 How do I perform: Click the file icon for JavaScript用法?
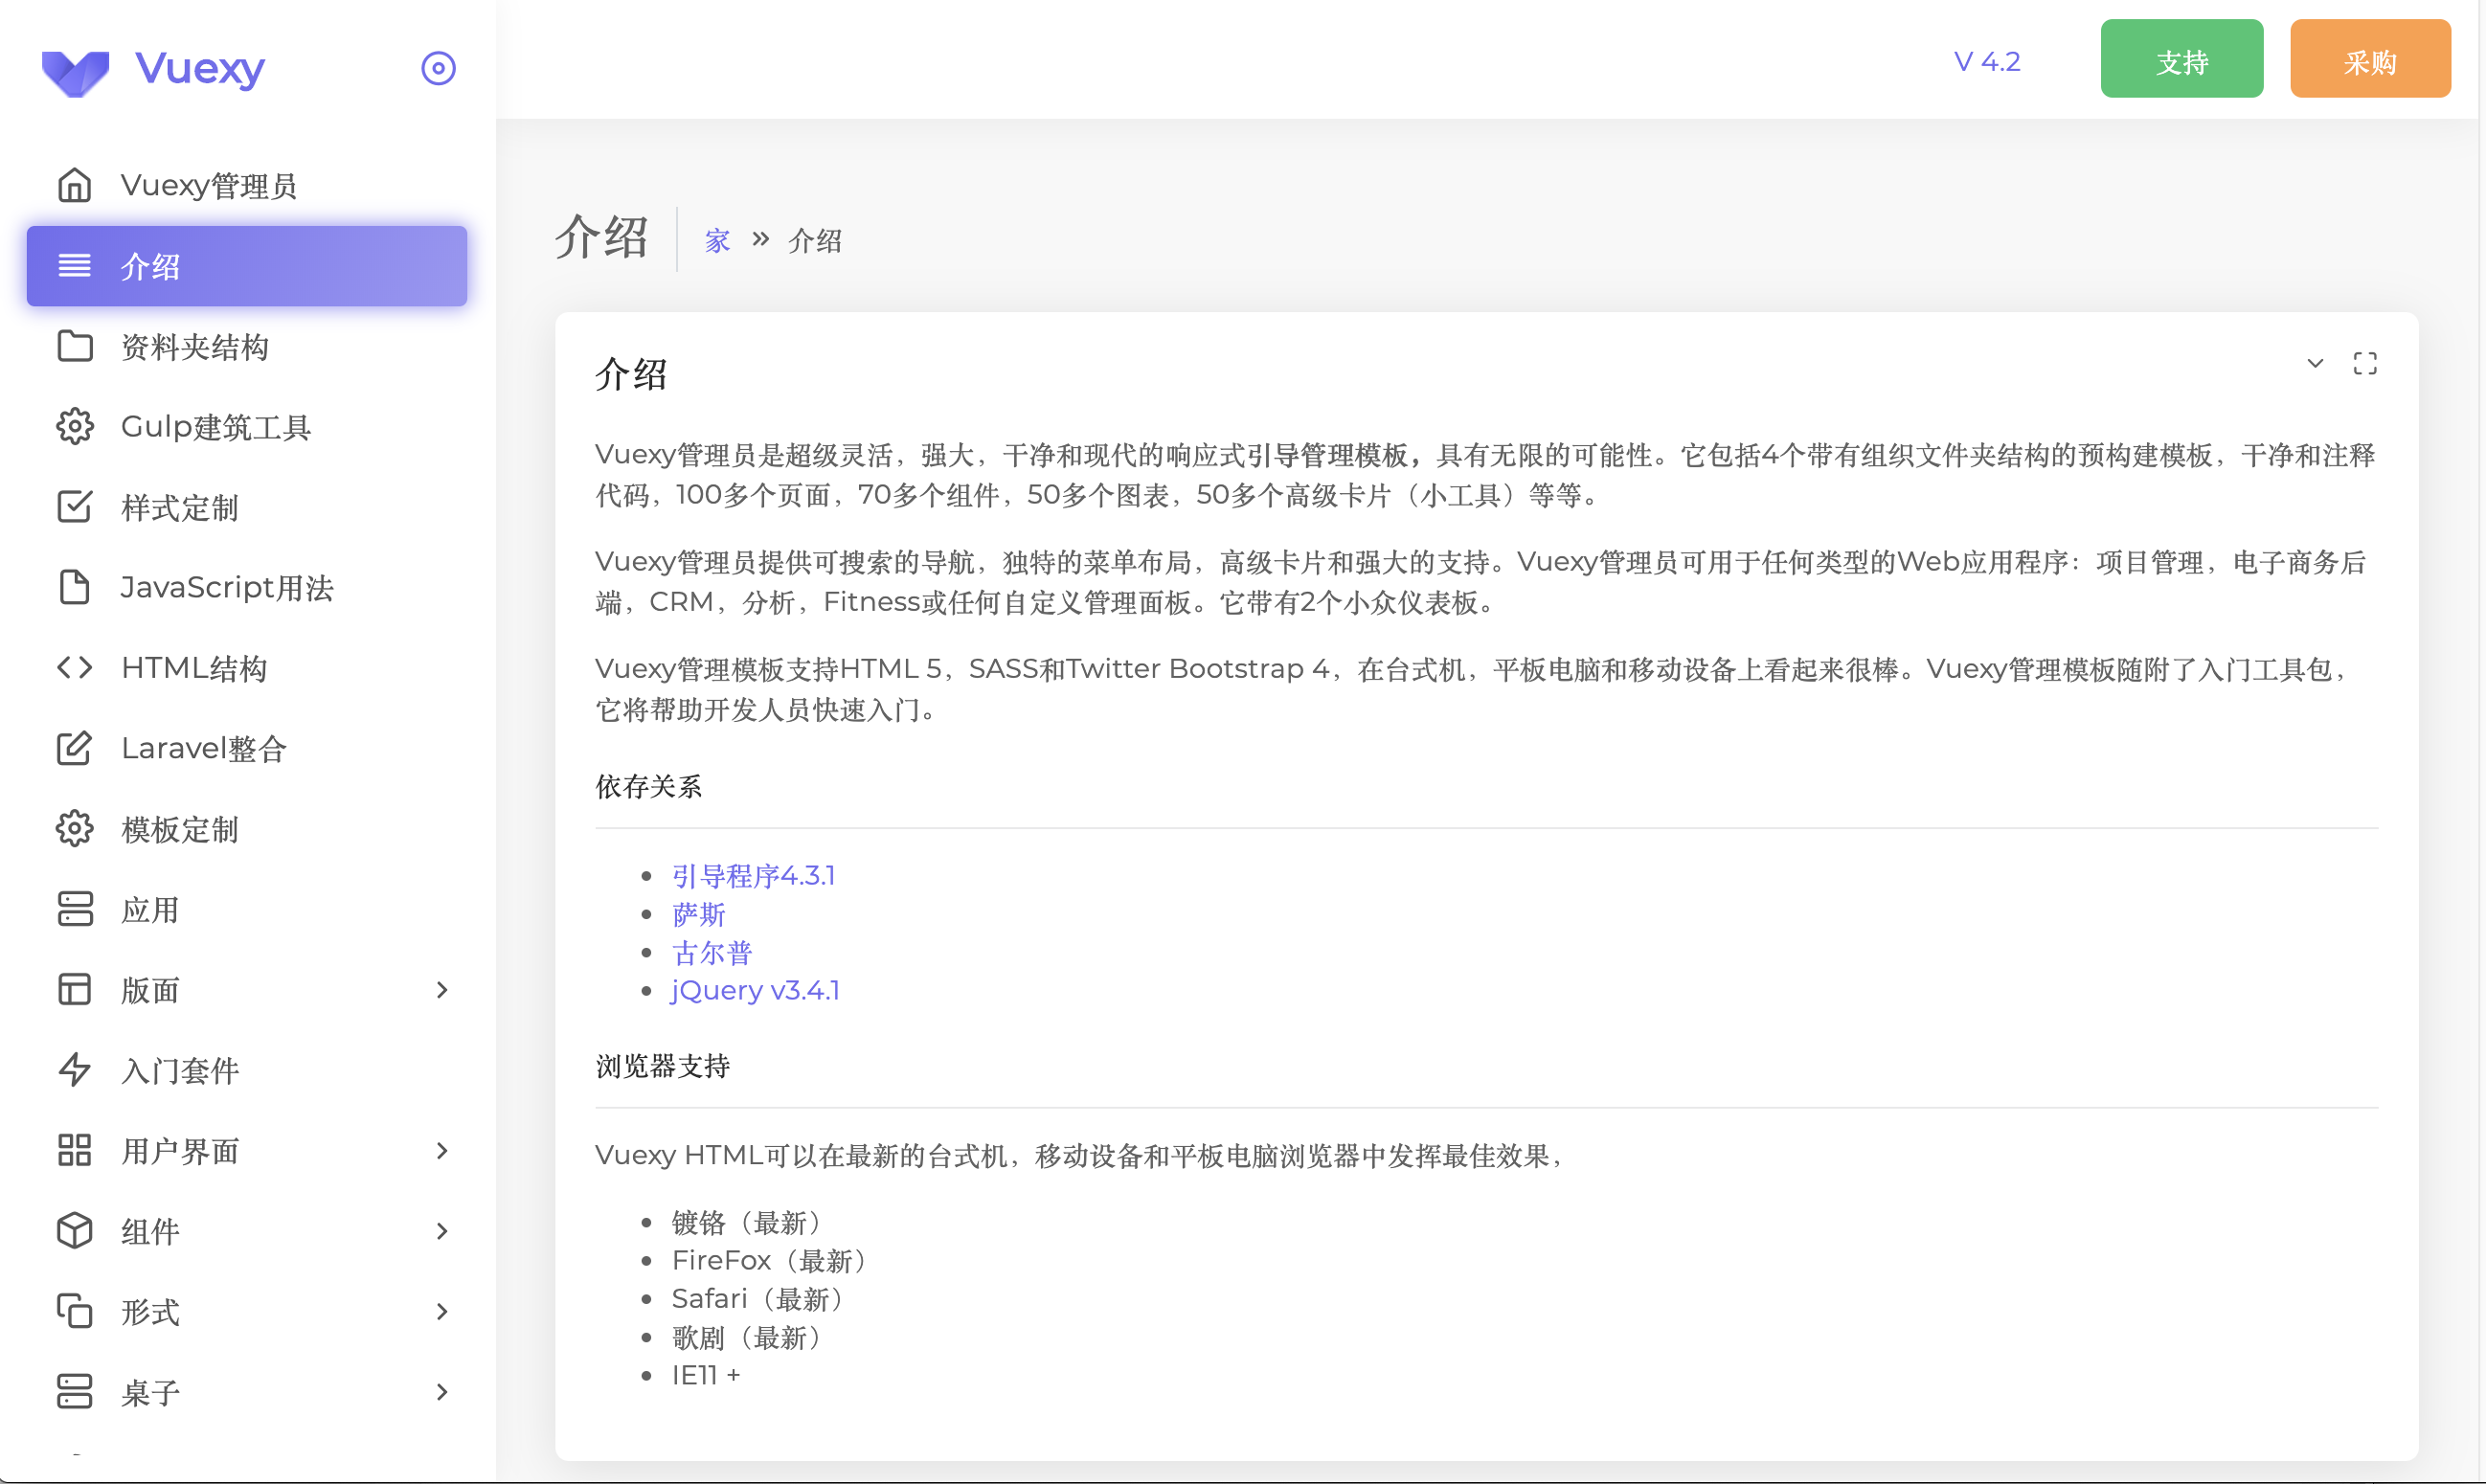click(75, 587)
